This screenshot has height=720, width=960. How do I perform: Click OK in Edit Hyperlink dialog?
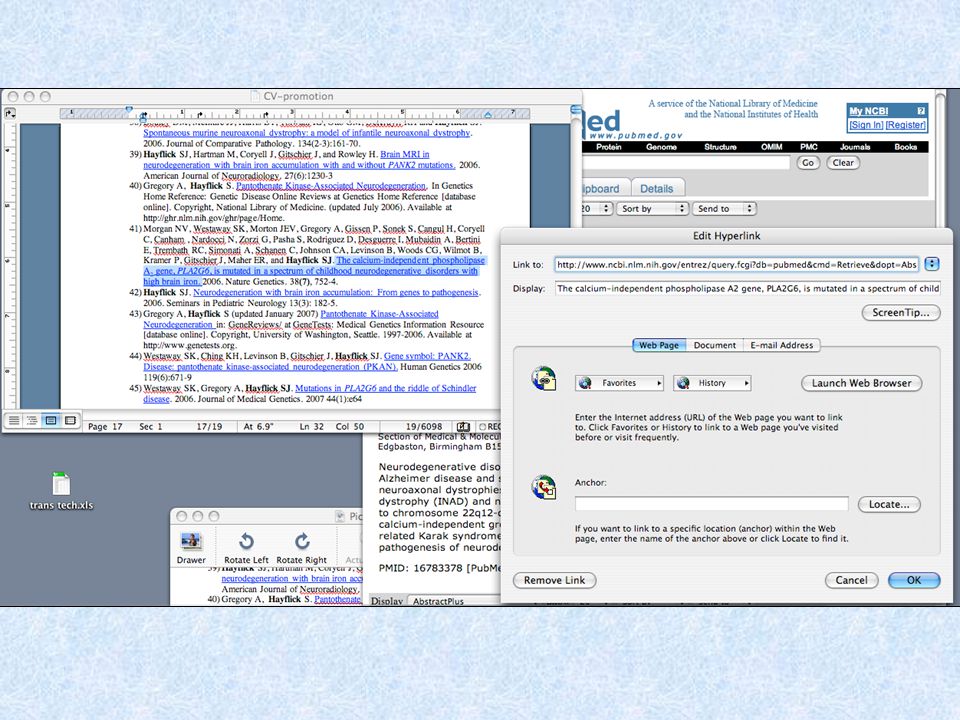coord(913,580)
